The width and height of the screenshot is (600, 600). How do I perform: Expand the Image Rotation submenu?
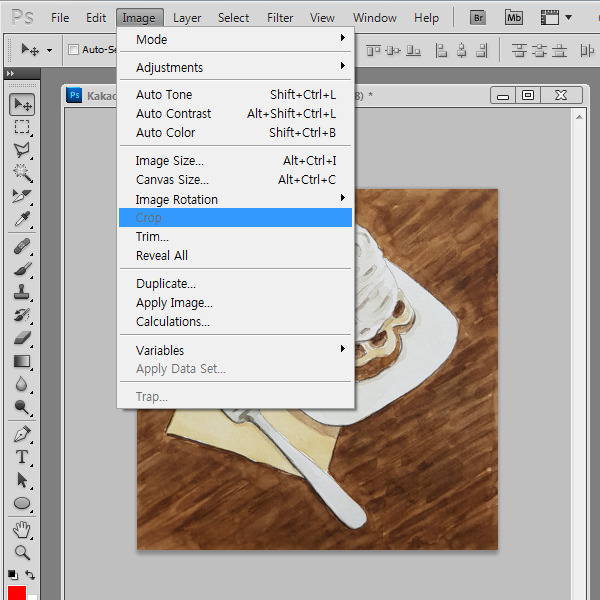coord(235,199)
